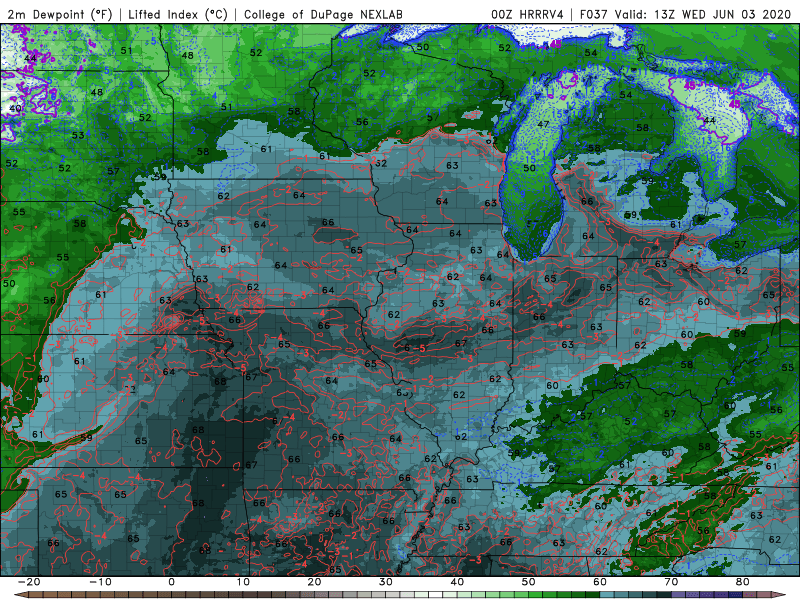Click the '44' dewpoint value over Lake Huron
The width and height of the screenshot is (800, 600).
tap(709, 120)
